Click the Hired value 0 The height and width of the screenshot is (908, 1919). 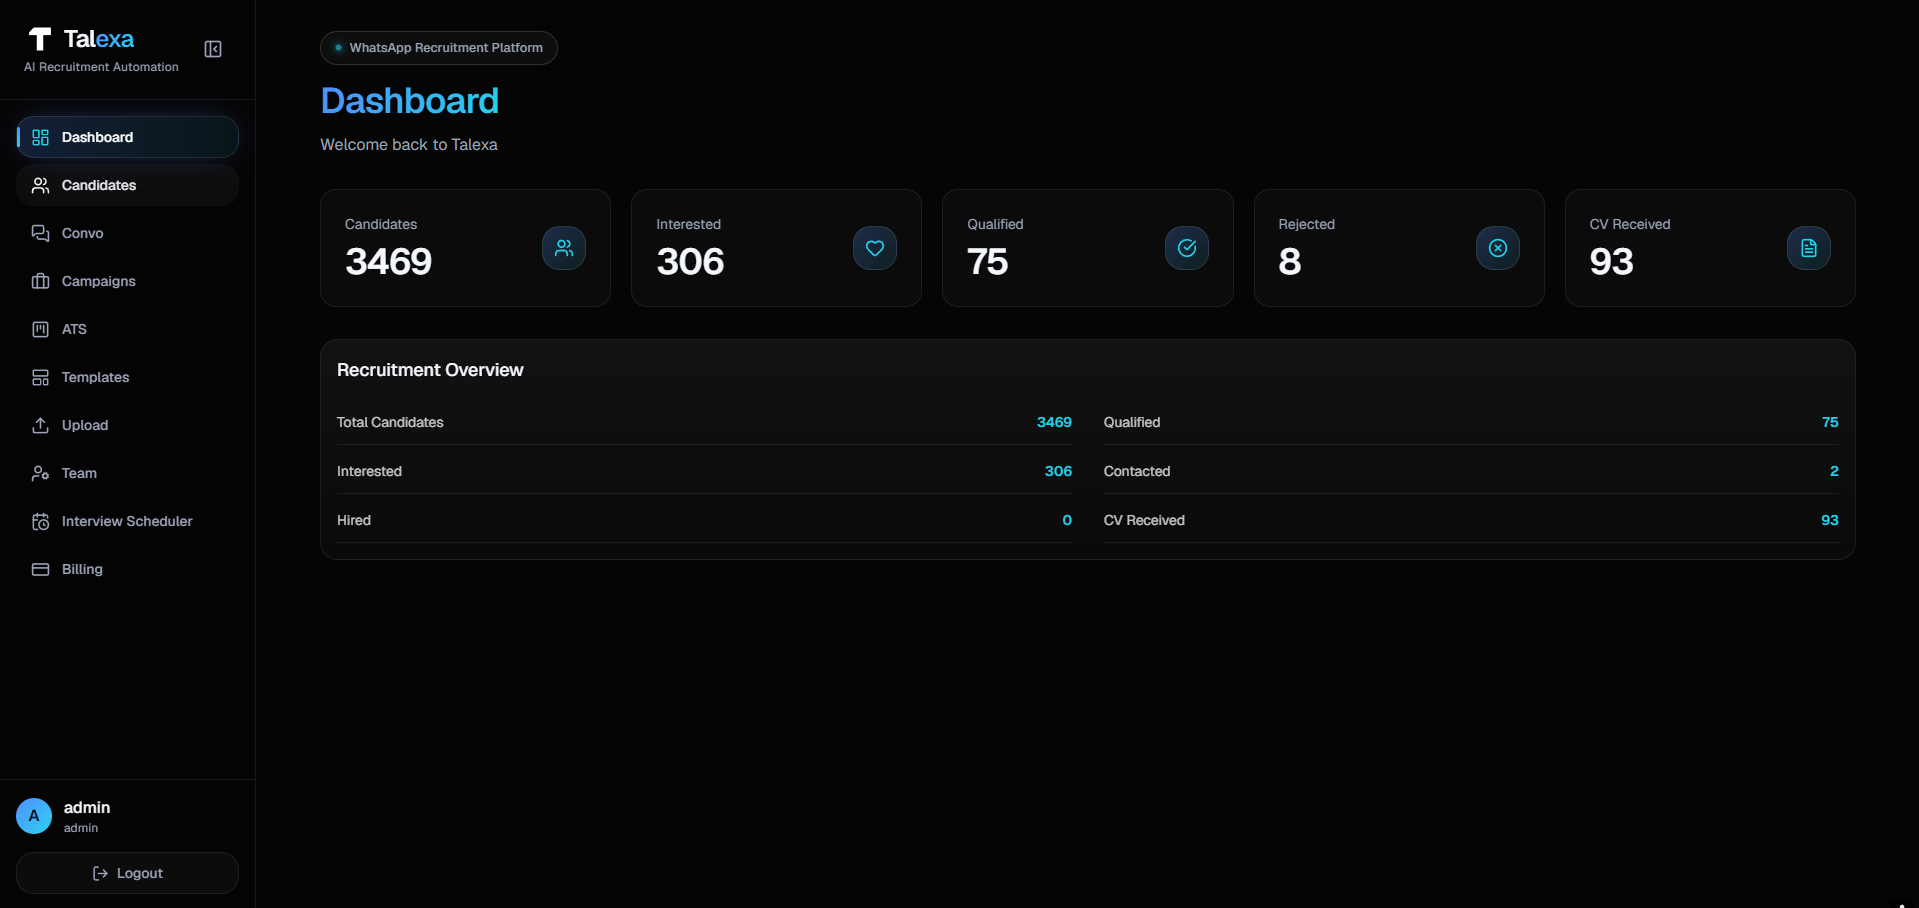(1067, 520)
